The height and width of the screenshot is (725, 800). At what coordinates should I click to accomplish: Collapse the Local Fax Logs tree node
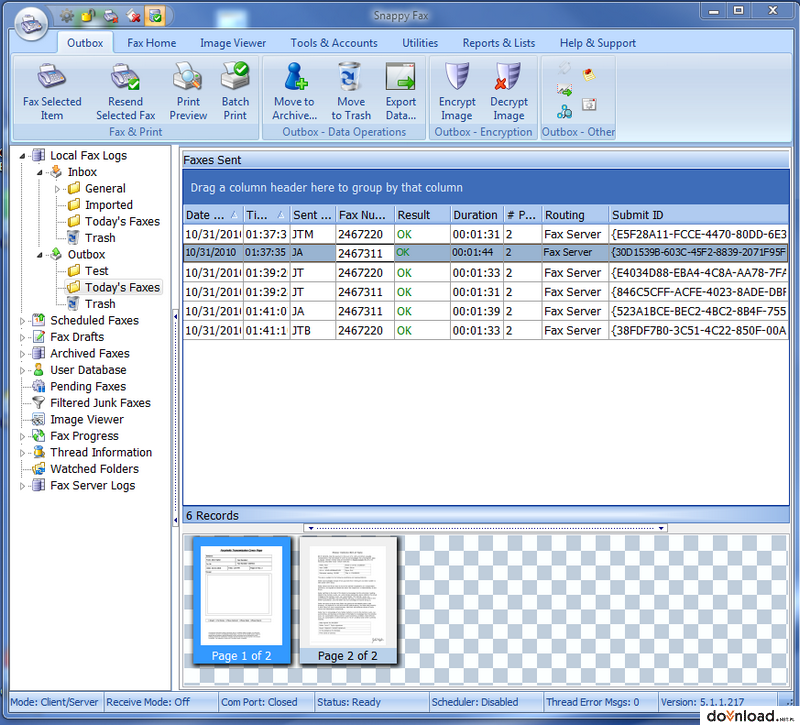(x=22, y=156)
